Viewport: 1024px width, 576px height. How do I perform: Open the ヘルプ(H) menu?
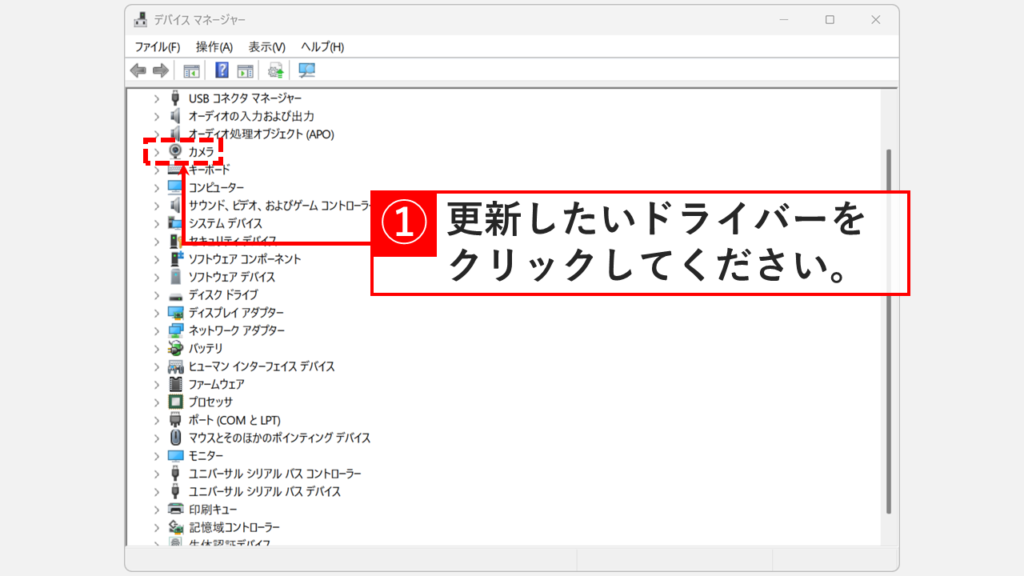click(x=324, y=46)
